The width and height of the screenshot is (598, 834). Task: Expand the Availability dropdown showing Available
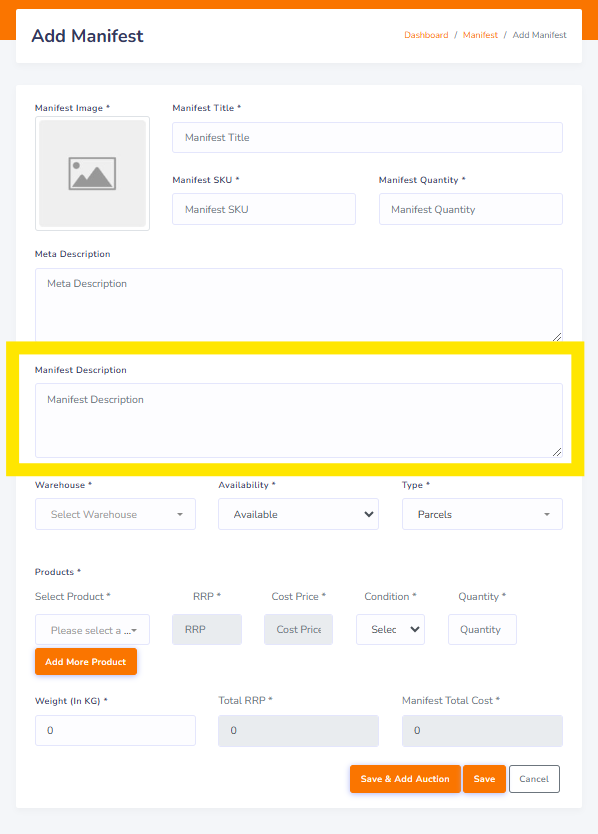point(298,514)
